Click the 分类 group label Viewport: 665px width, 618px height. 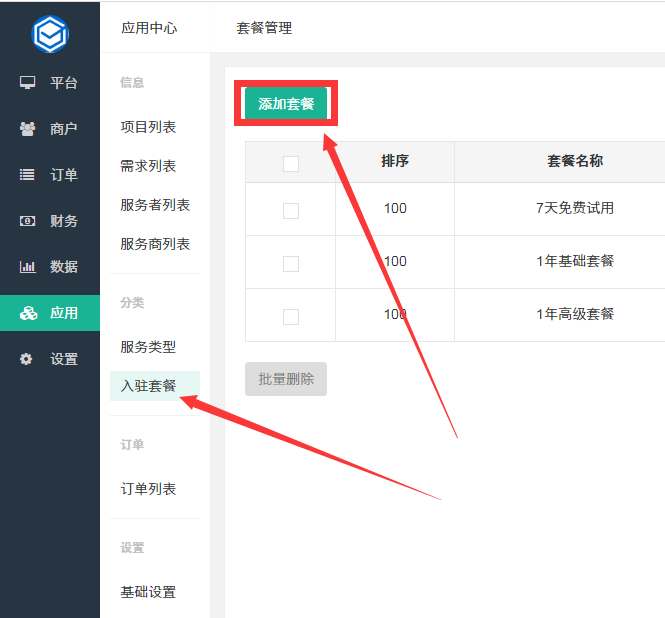(x=132, y=303)
